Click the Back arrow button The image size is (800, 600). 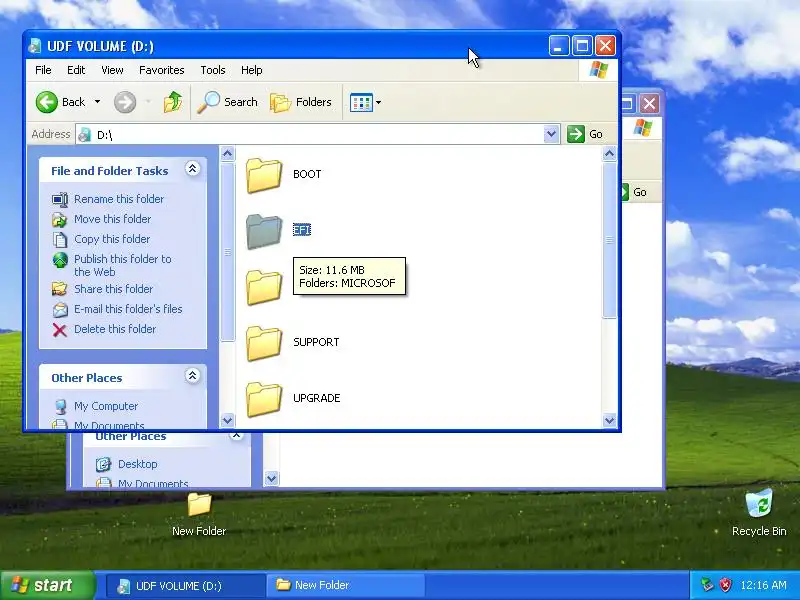pyautogui.click(x=46, y=102)
